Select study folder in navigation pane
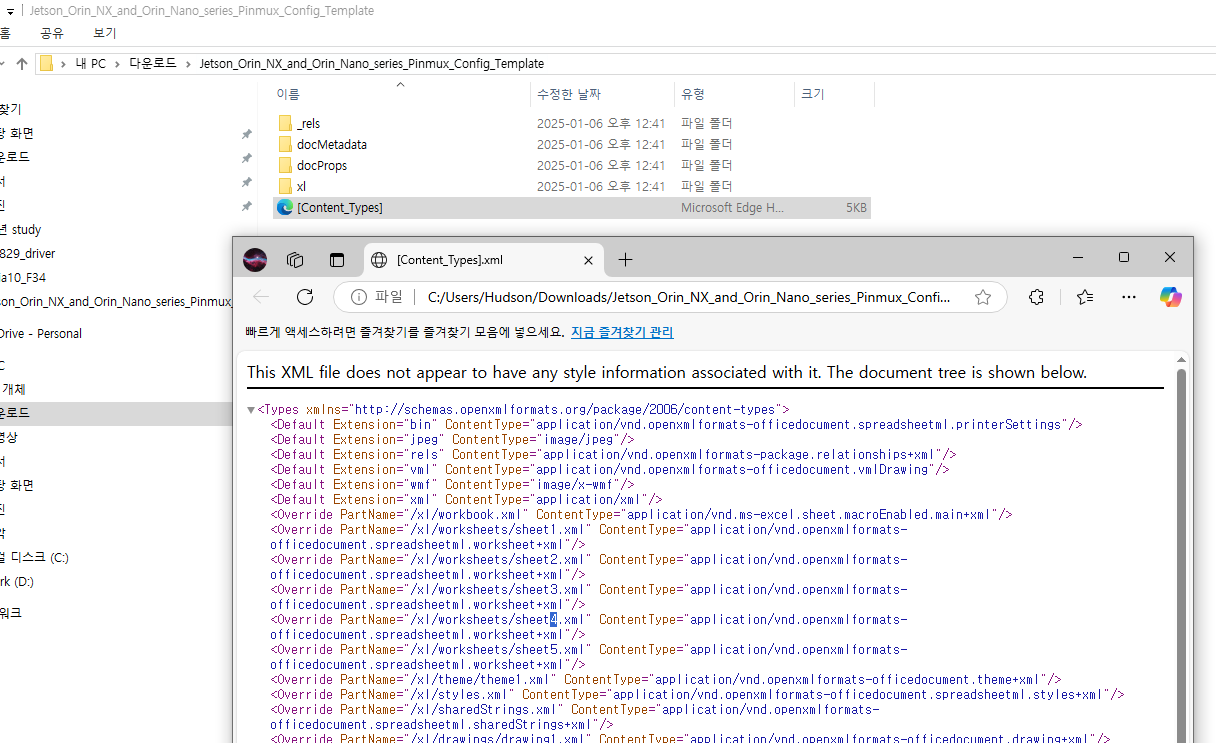 tap(20, 229)
